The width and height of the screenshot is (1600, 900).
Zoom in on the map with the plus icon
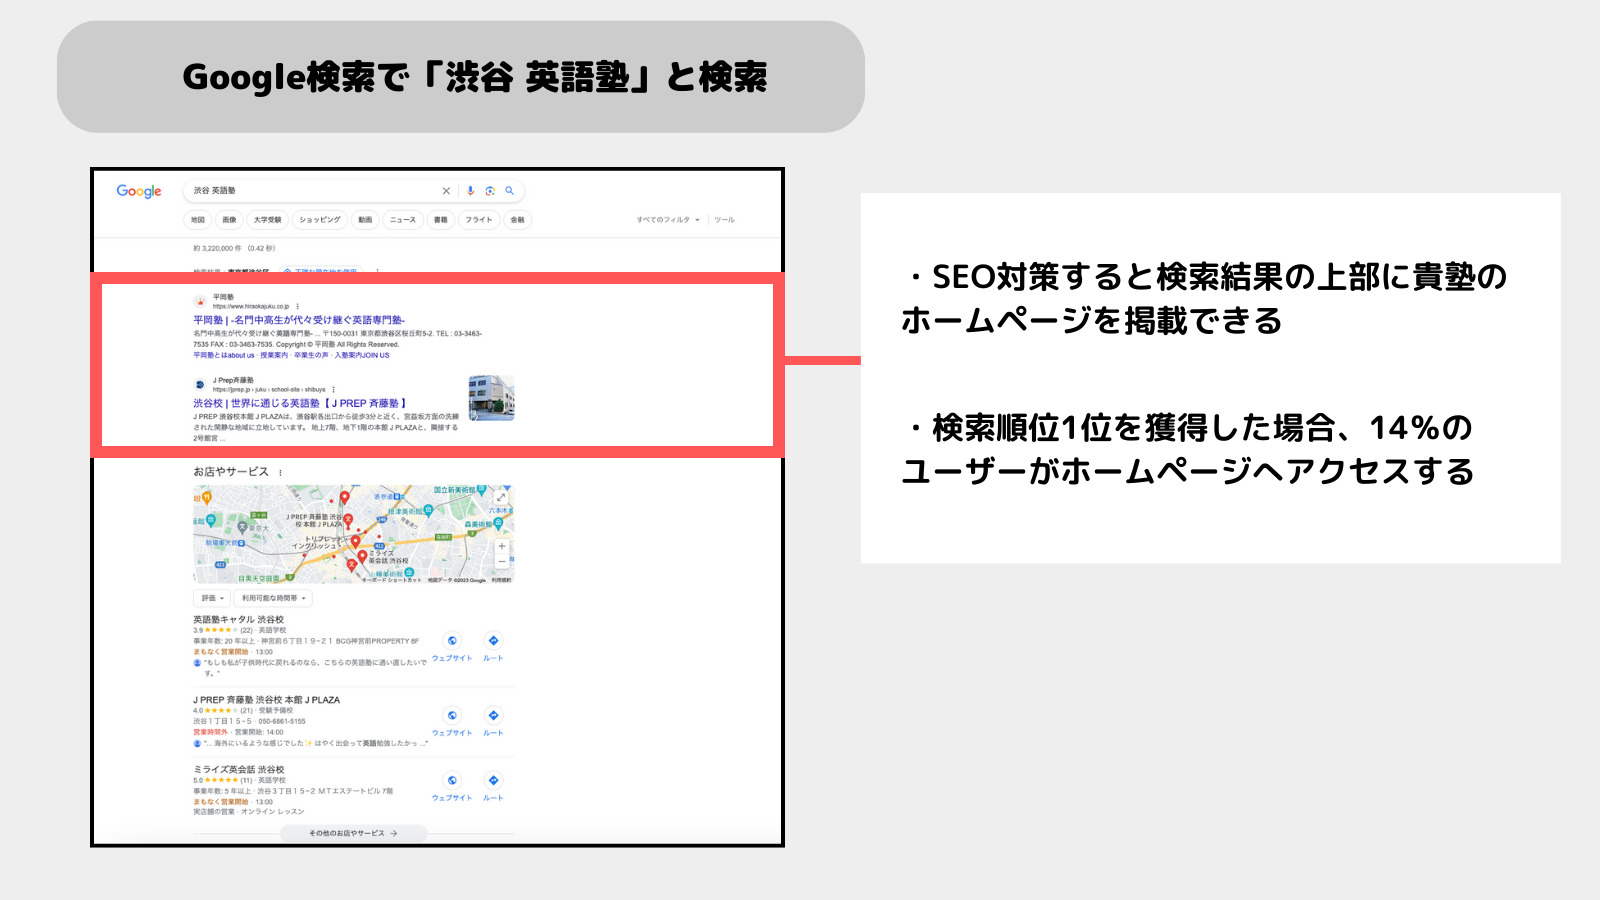coord(501,546)
